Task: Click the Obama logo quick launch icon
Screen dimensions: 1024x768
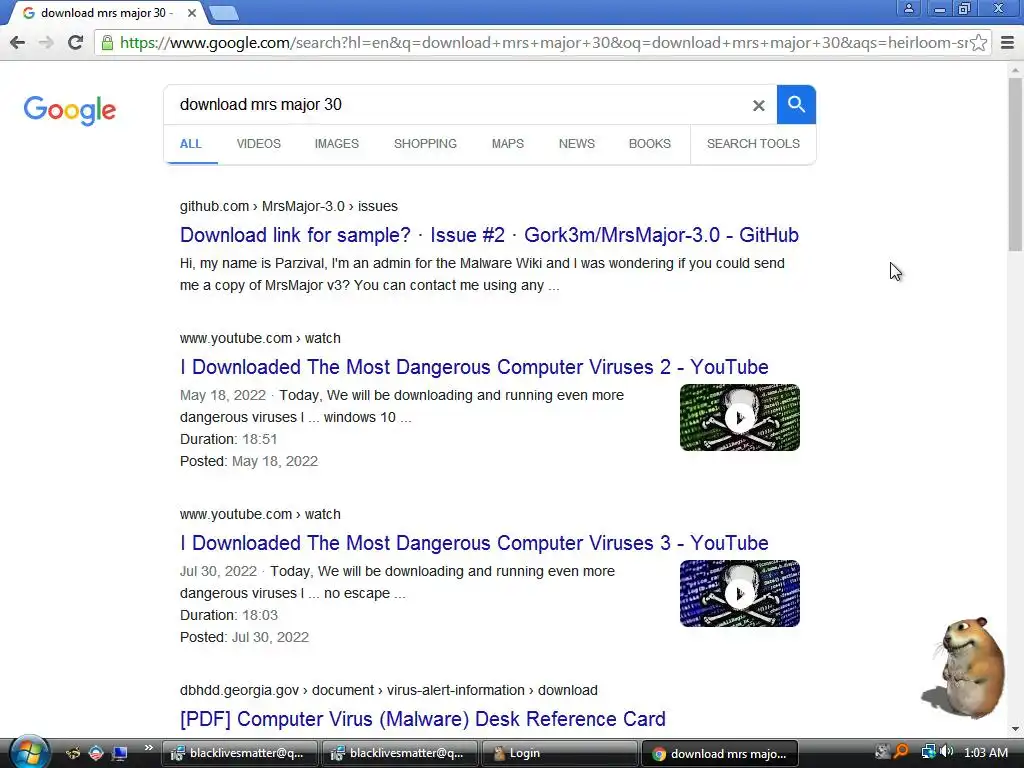Action: coord(96,753)
